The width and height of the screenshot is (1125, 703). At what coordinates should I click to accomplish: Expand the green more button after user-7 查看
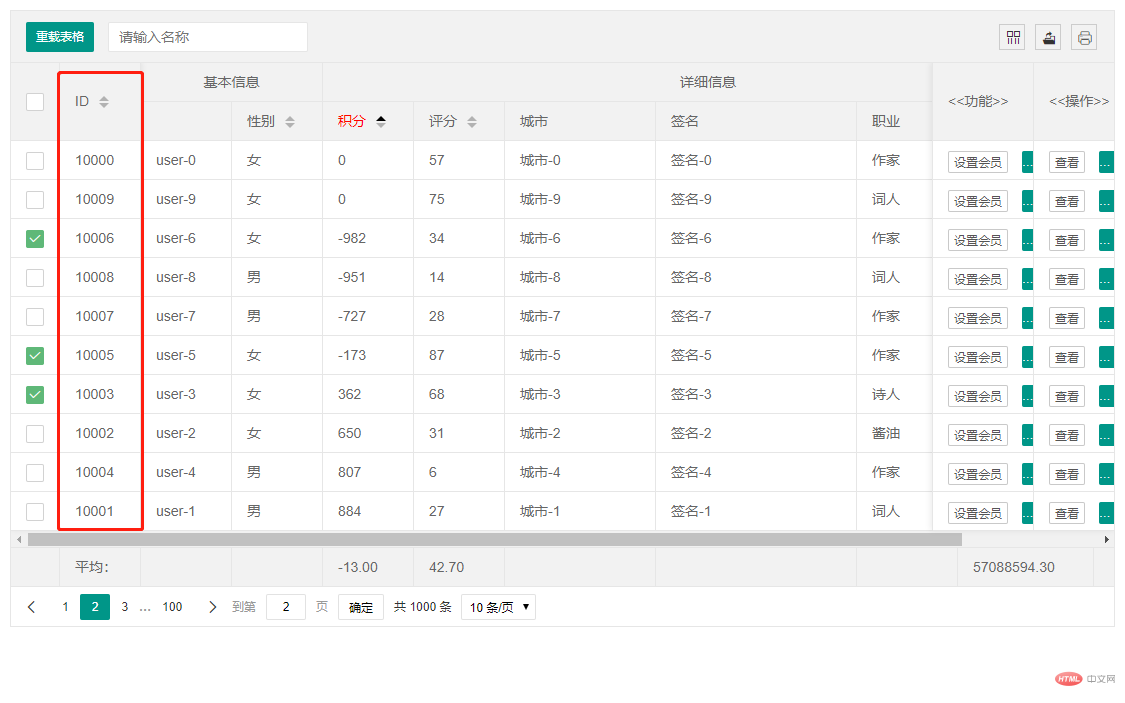[x=1106, y=319]
